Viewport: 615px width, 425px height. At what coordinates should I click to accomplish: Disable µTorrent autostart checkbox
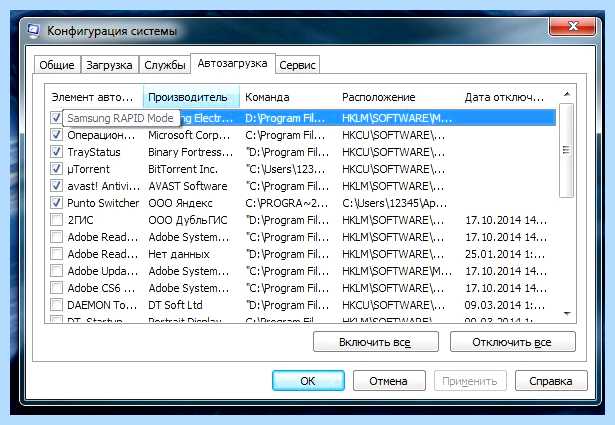click(56, 169)
